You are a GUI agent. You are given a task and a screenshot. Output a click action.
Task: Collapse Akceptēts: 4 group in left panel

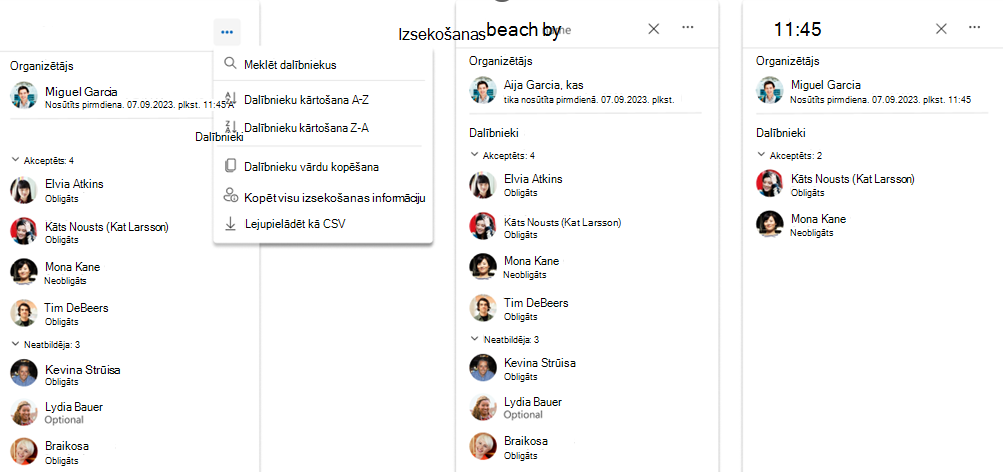15,160
